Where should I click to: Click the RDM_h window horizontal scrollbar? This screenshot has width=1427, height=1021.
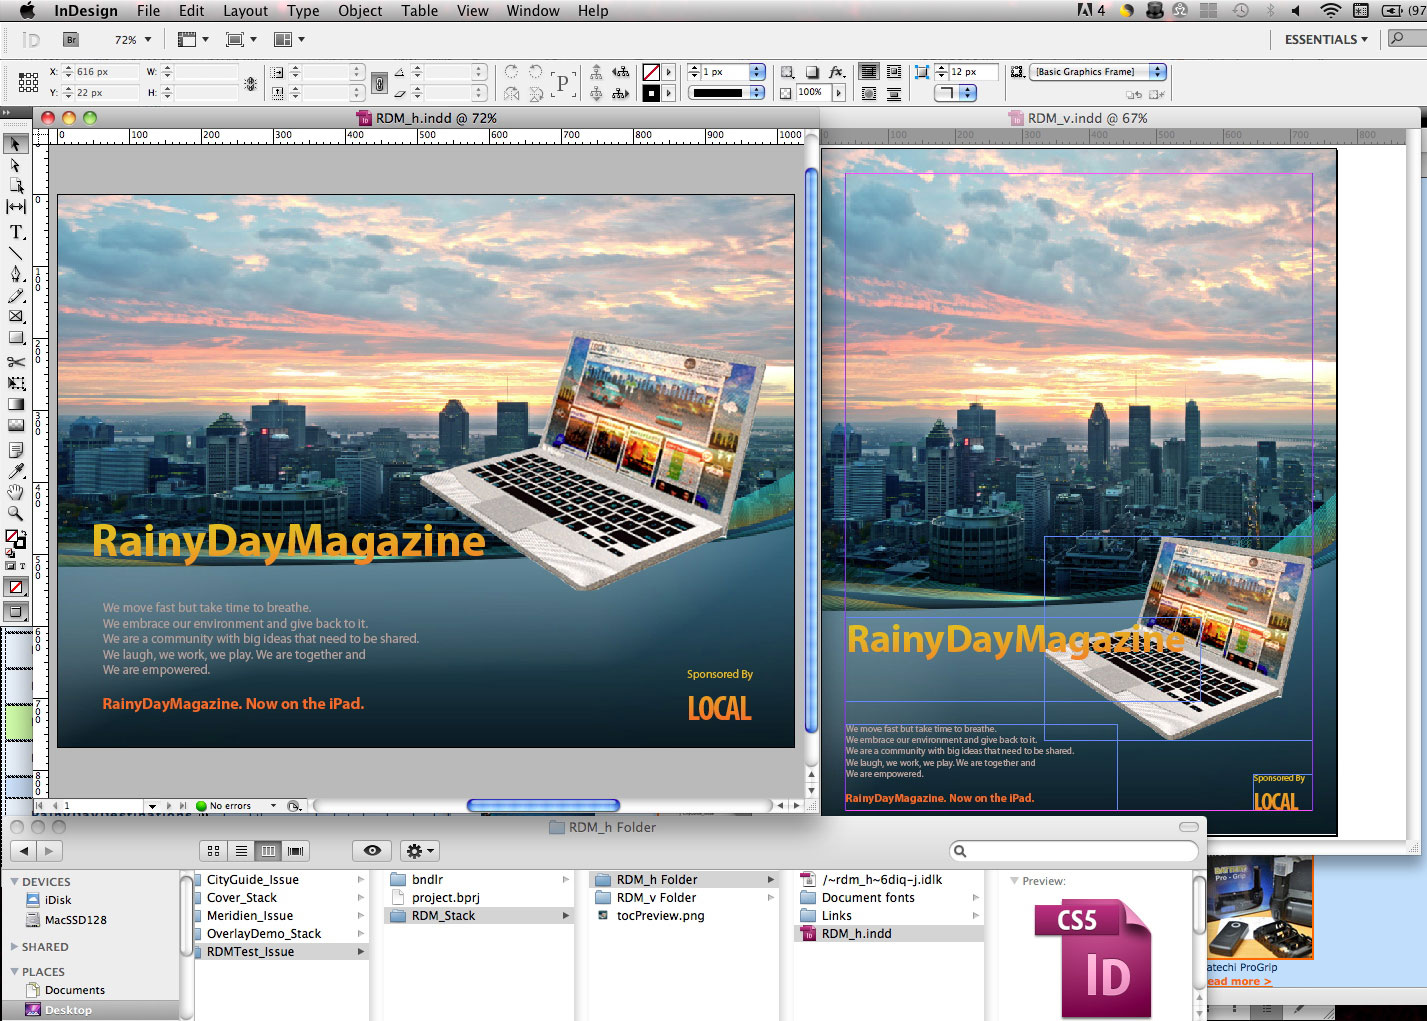[x=544, y=805]
